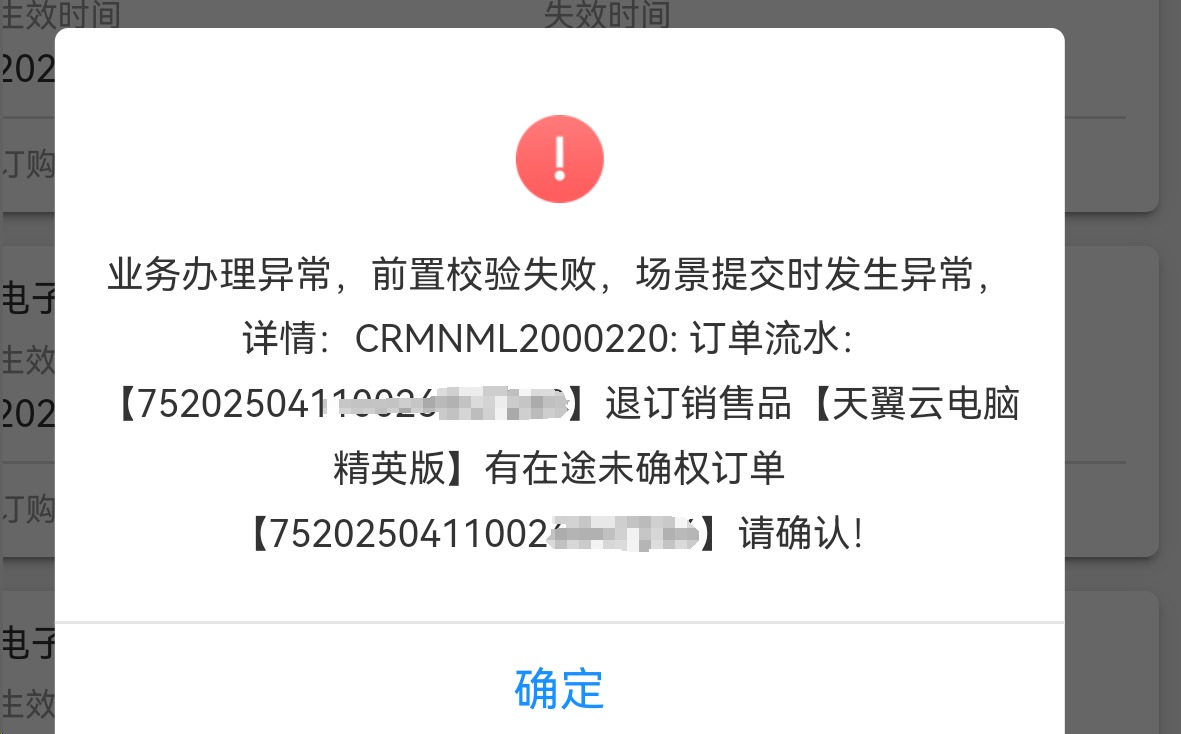
Task: Click the blurred order number before 请确认
Action: click(x=484, y=534)
